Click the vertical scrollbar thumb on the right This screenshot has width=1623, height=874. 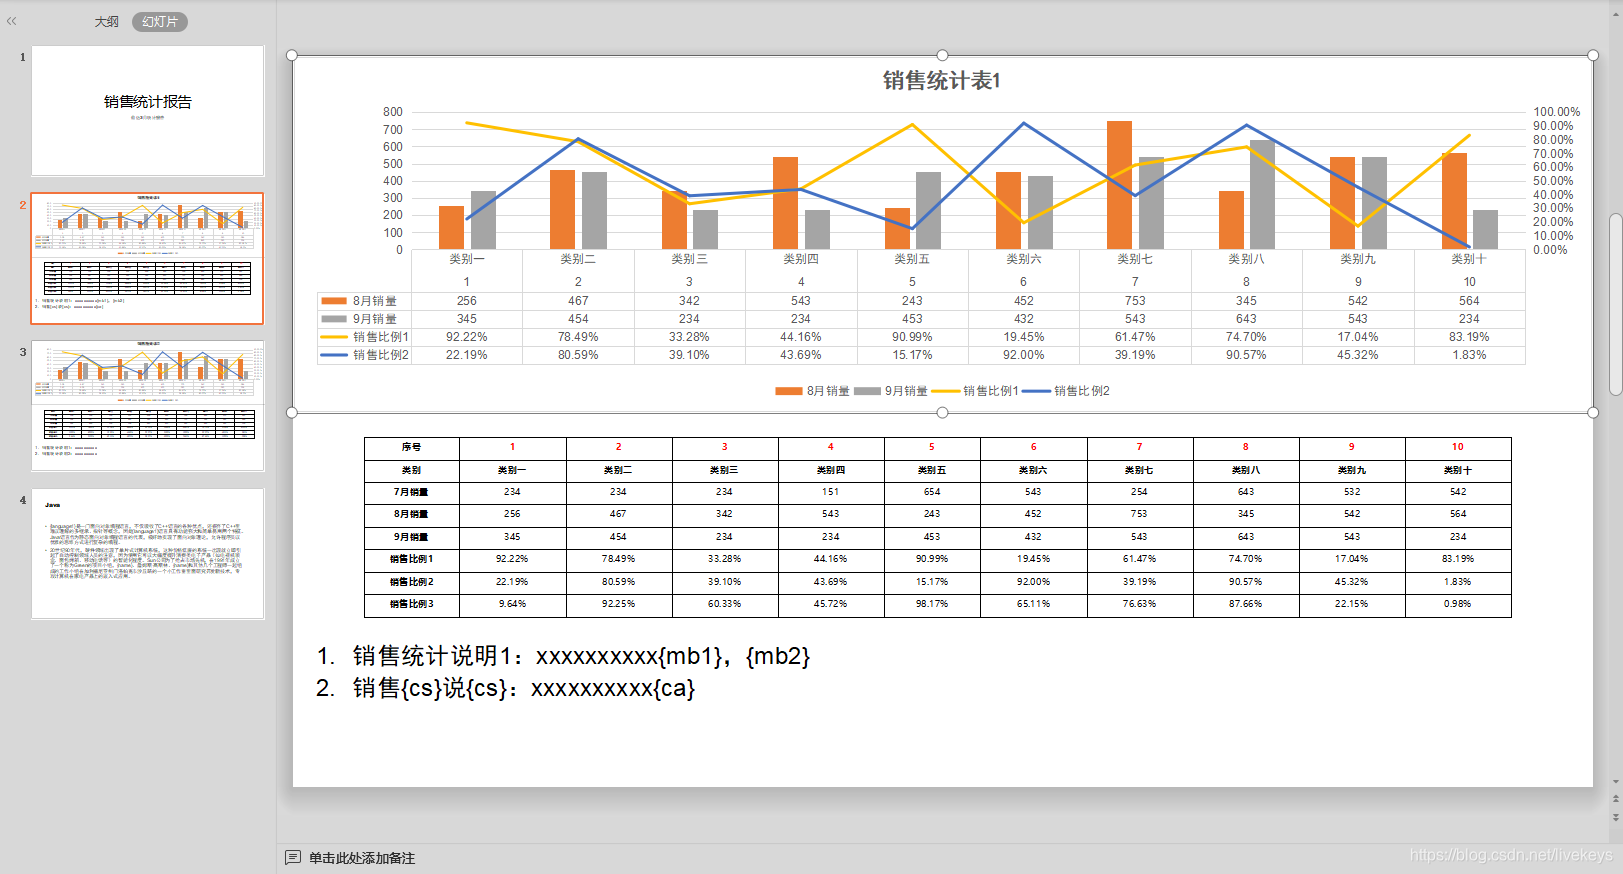pyautogui.click(x=1615, y=304)
